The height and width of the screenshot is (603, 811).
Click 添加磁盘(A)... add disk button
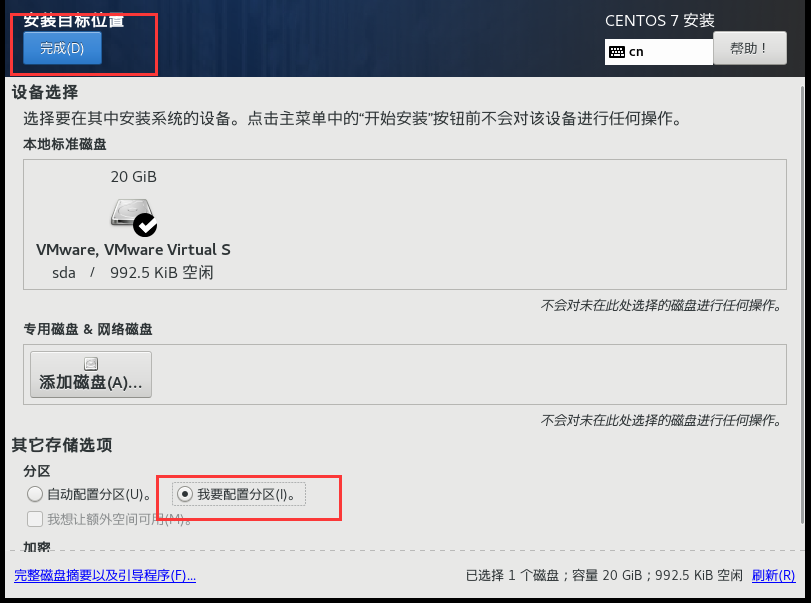(x=91, y=374)
